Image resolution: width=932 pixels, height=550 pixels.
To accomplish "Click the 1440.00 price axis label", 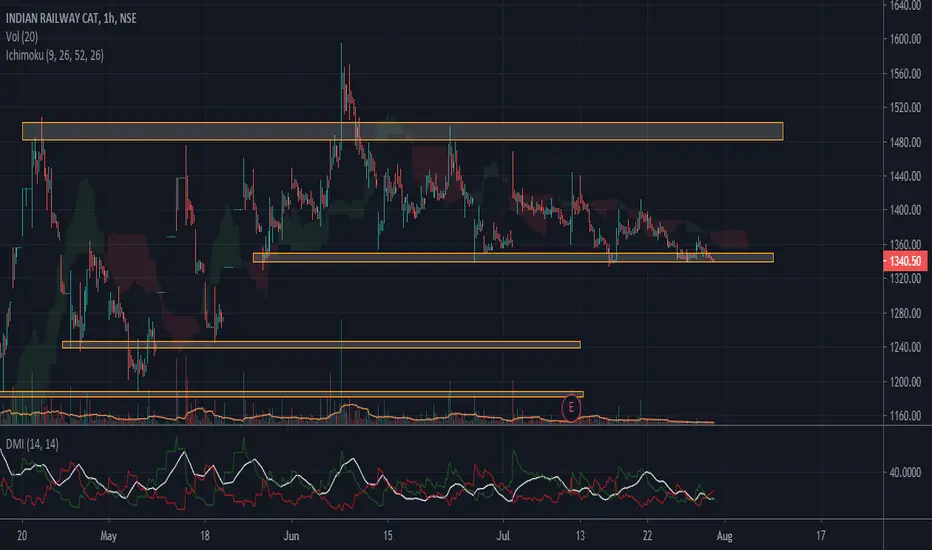I will coord(905,176).
